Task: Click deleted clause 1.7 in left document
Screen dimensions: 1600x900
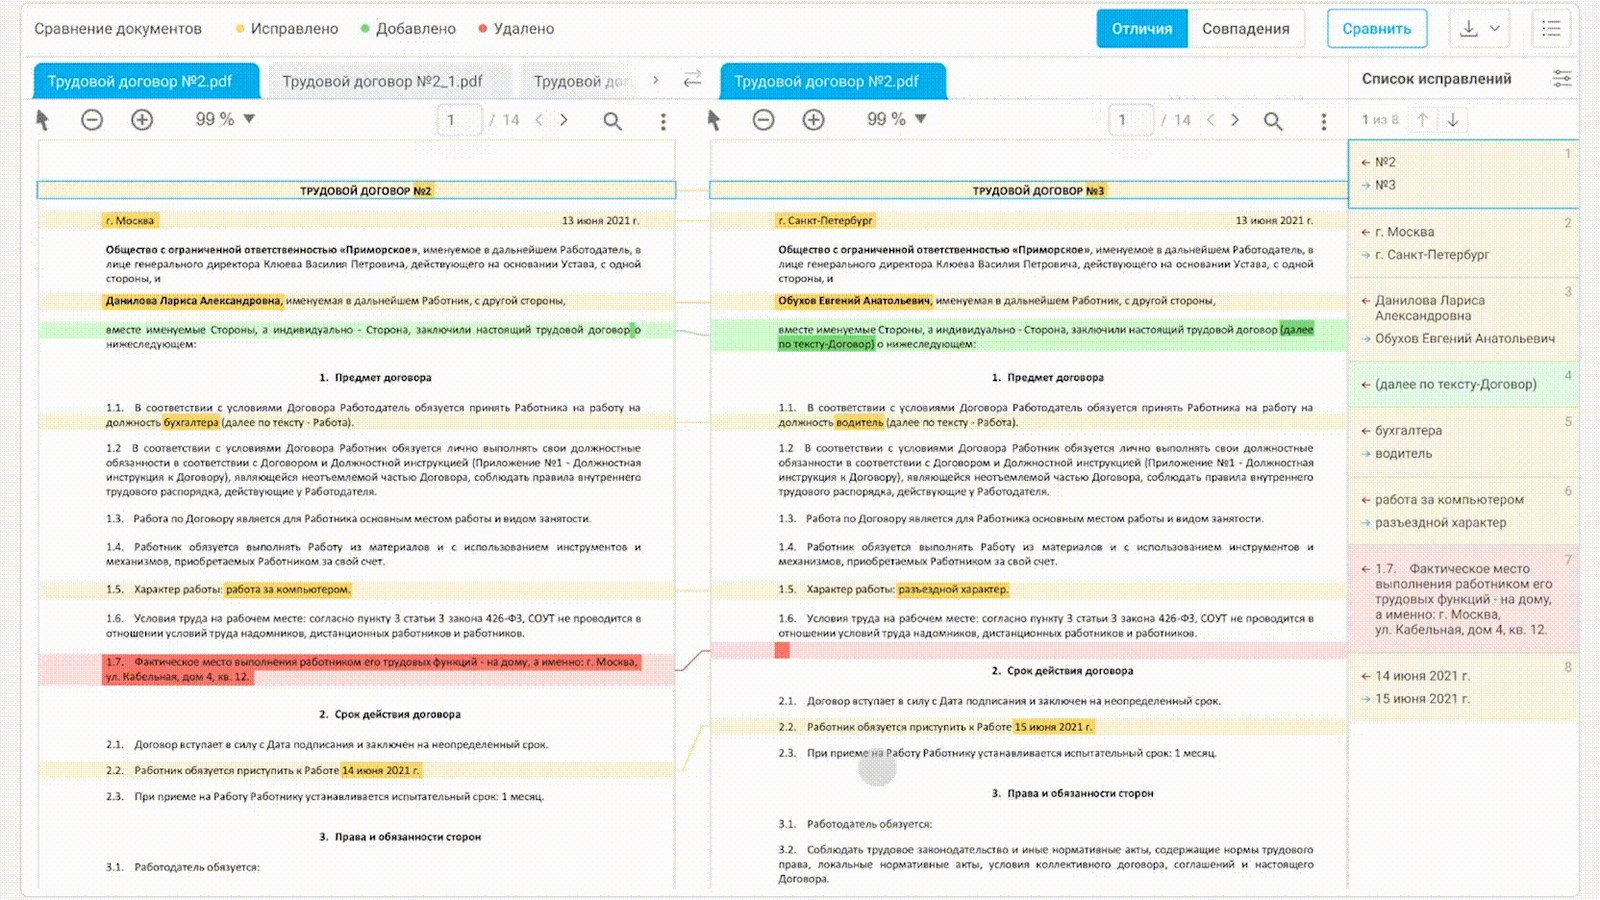Action: pos(372,669)
